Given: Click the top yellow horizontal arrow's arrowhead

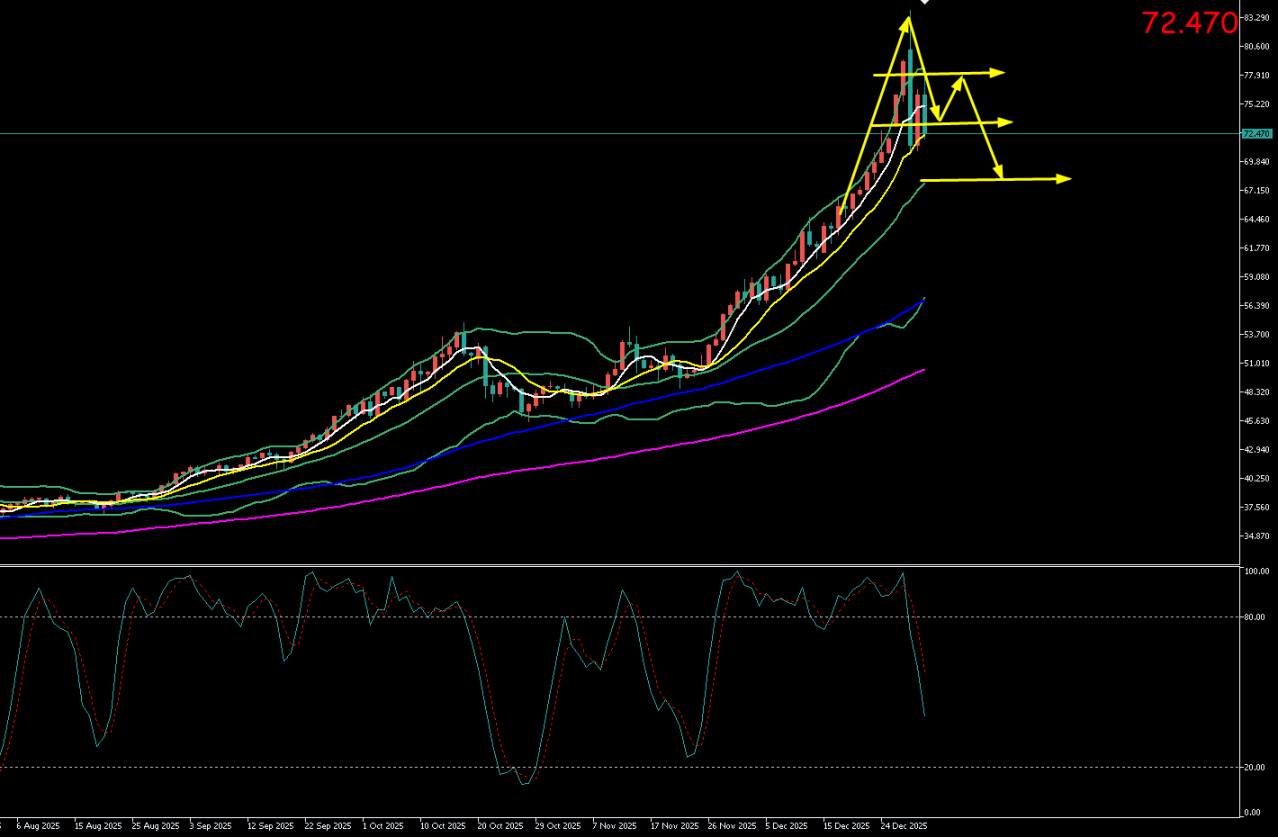Looking at the screenshot, I should 998,72.
